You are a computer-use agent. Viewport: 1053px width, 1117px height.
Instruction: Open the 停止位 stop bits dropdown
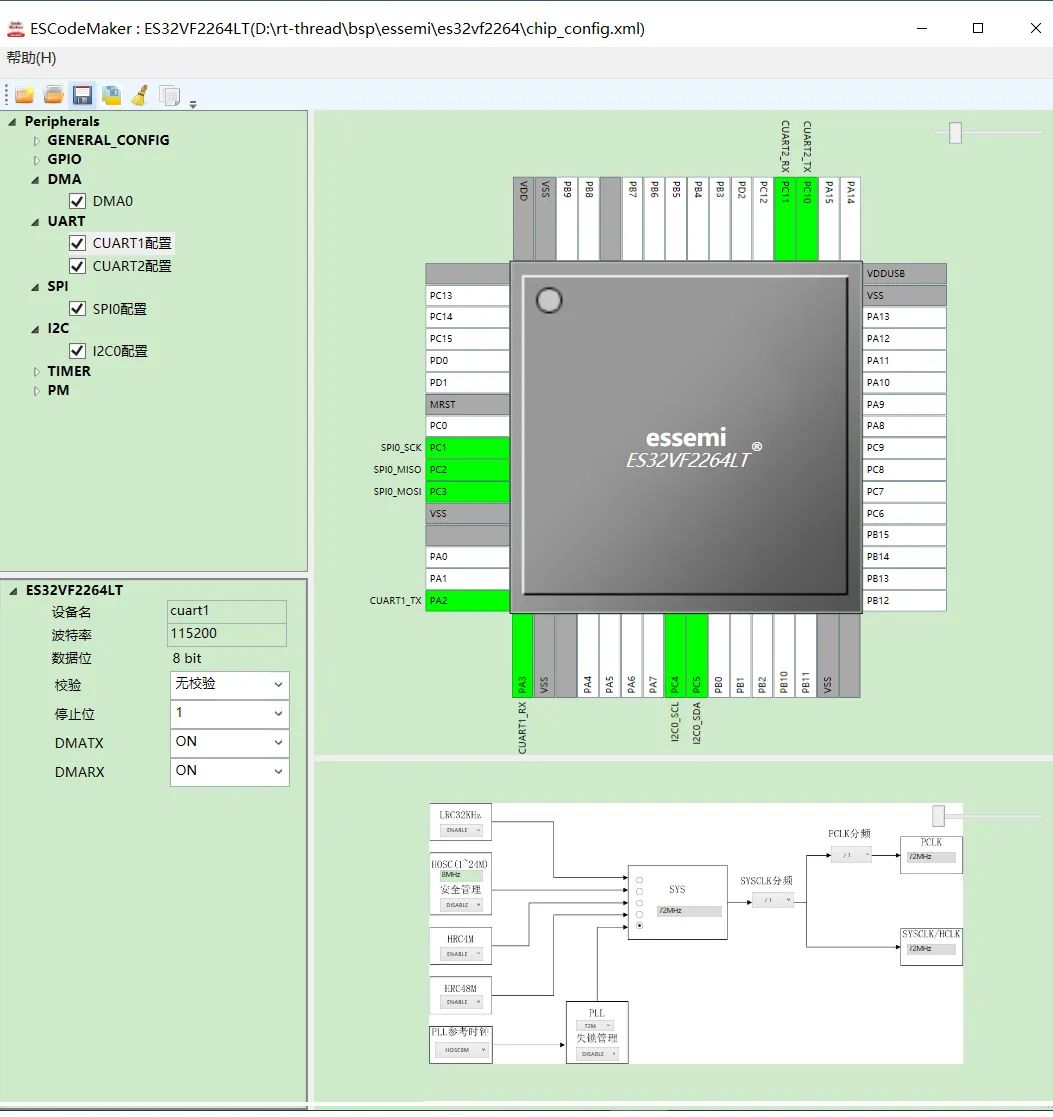click(229, 714)
